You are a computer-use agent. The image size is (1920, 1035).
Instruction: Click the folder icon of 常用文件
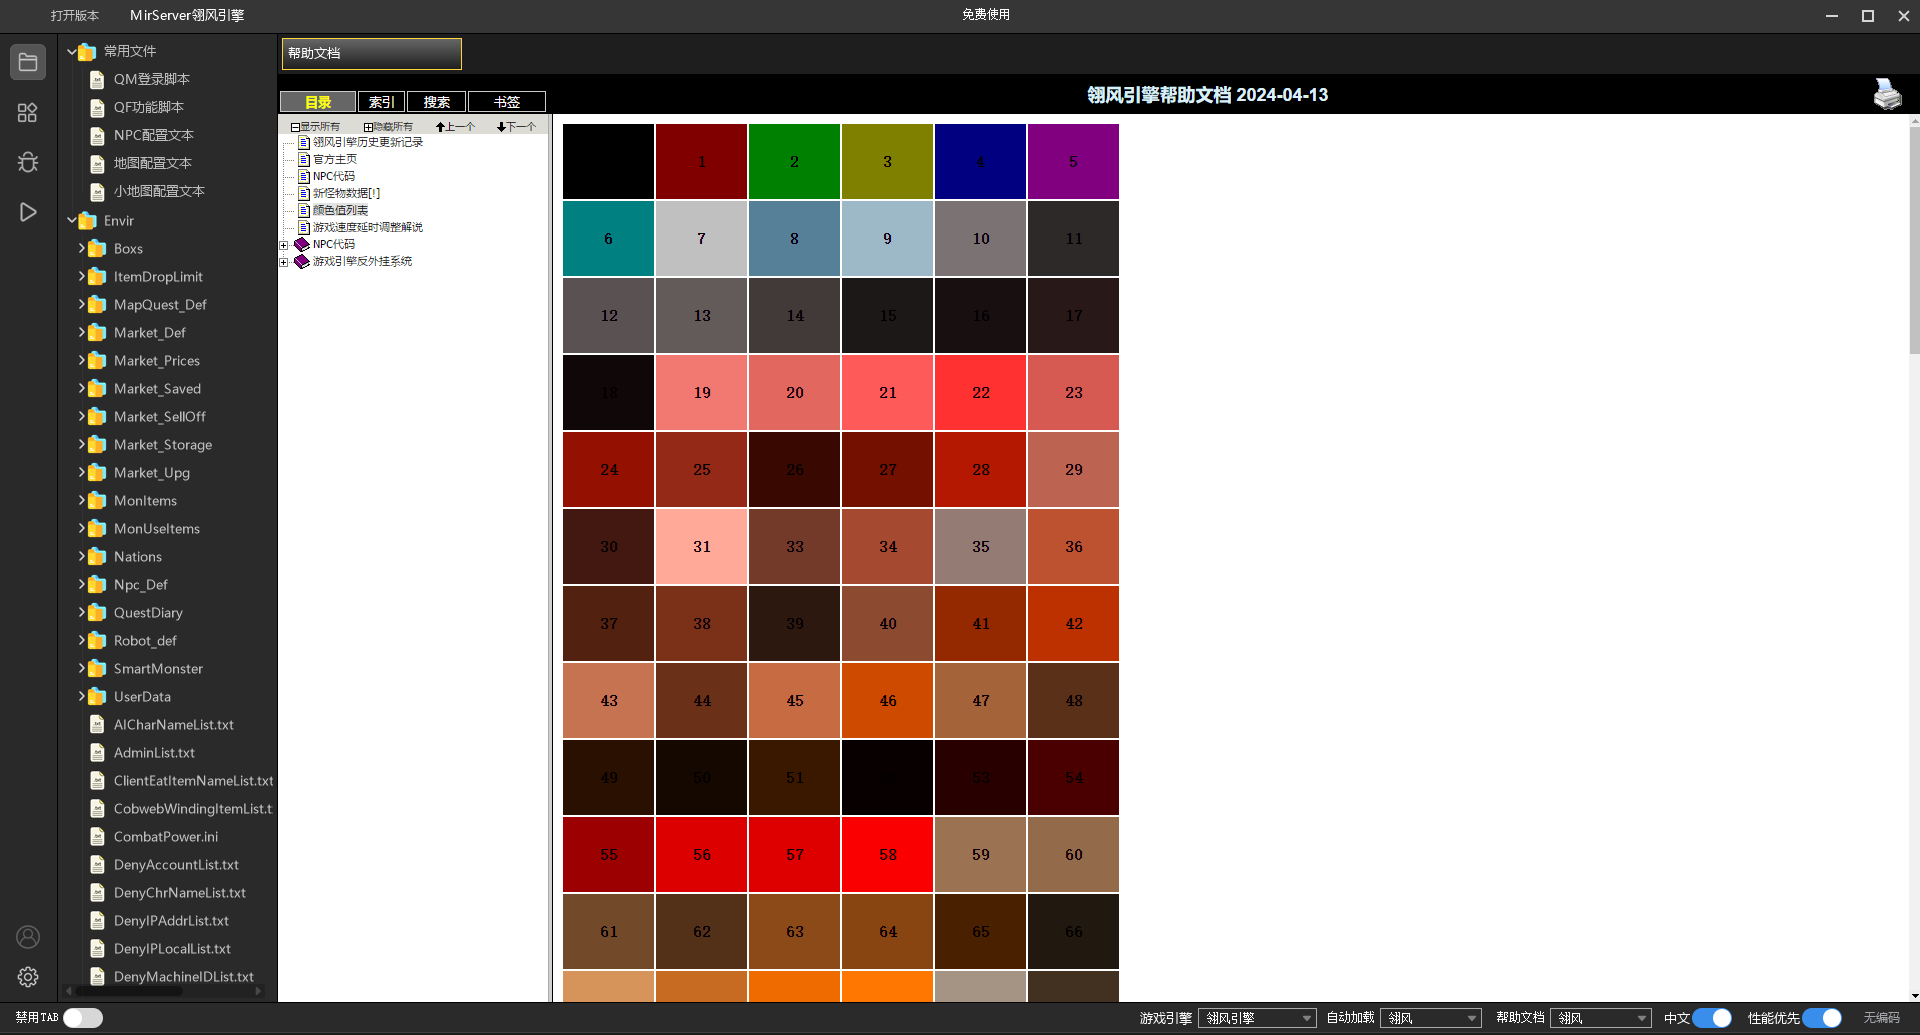tap(87, 51)
